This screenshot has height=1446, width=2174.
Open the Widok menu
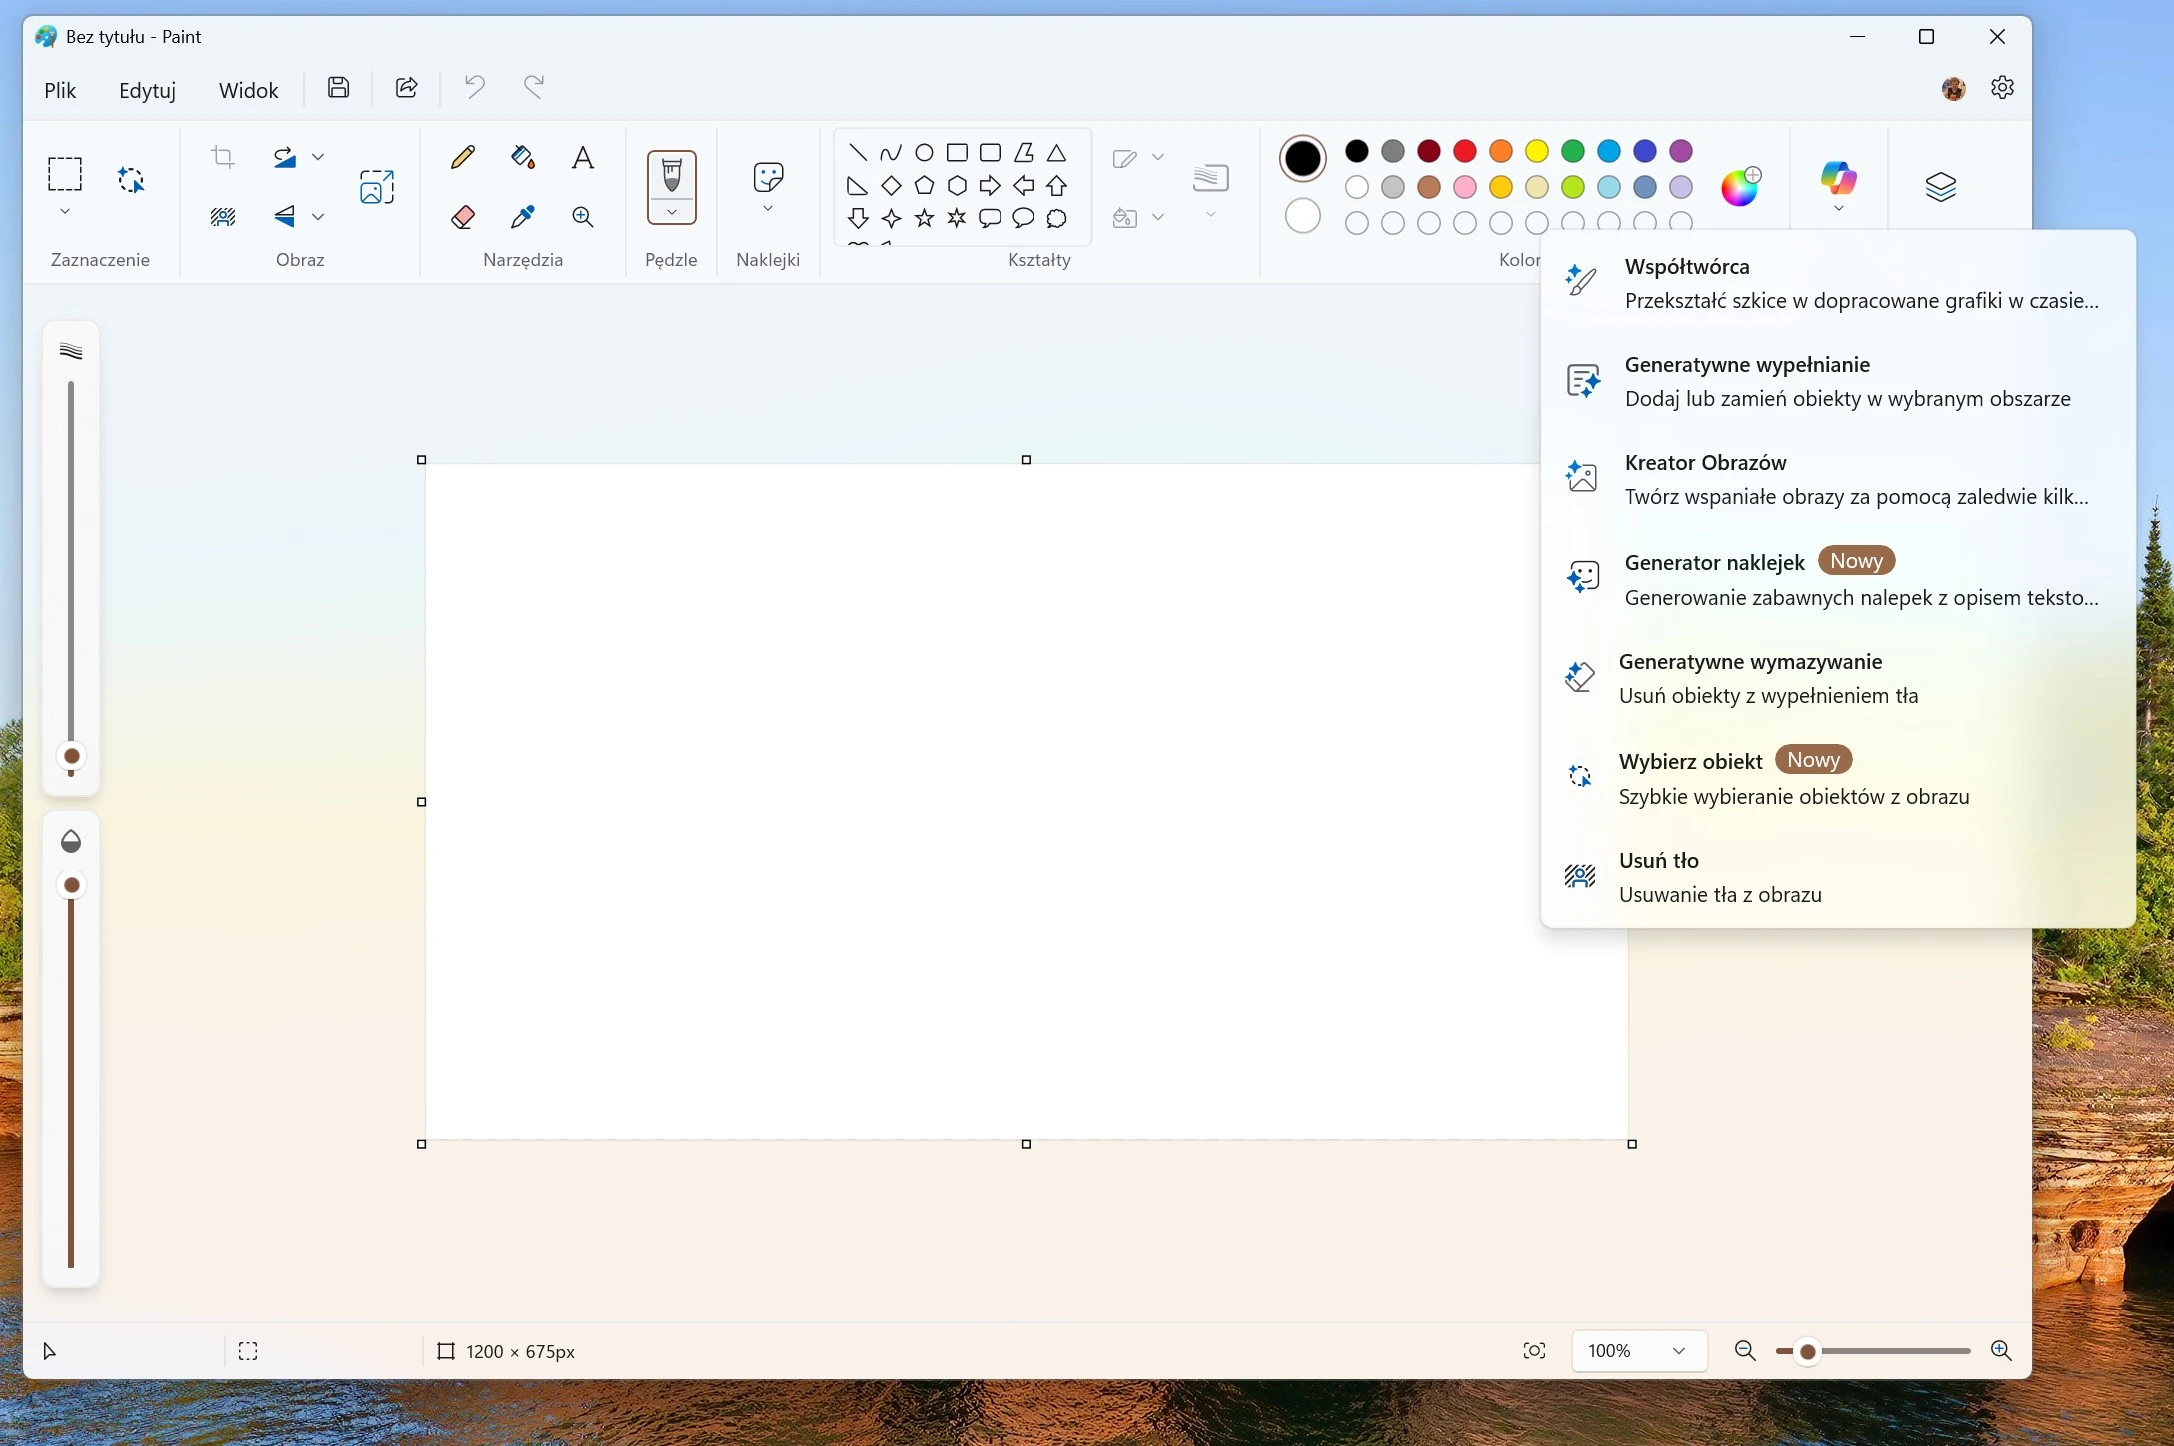(248, 90)
